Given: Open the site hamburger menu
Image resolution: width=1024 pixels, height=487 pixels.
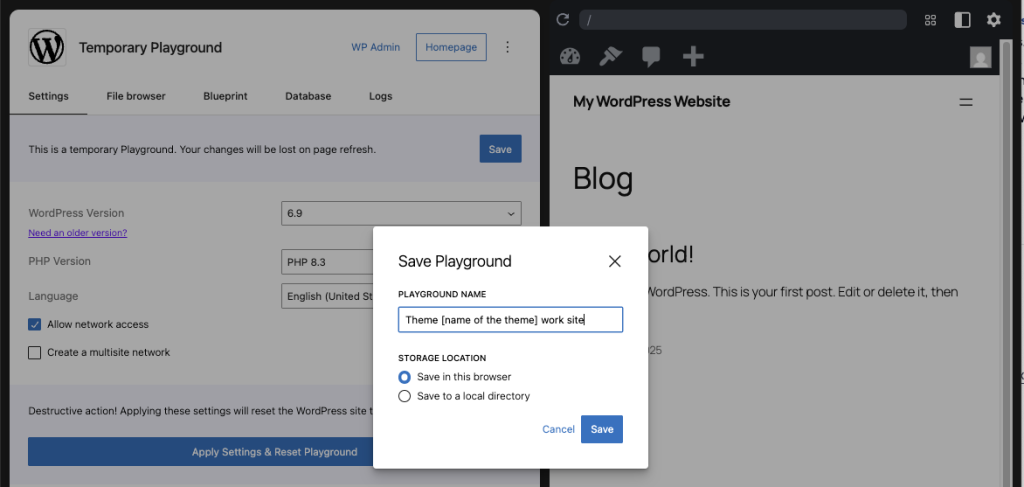Looking at the screenshot, I should pos(966,102).
